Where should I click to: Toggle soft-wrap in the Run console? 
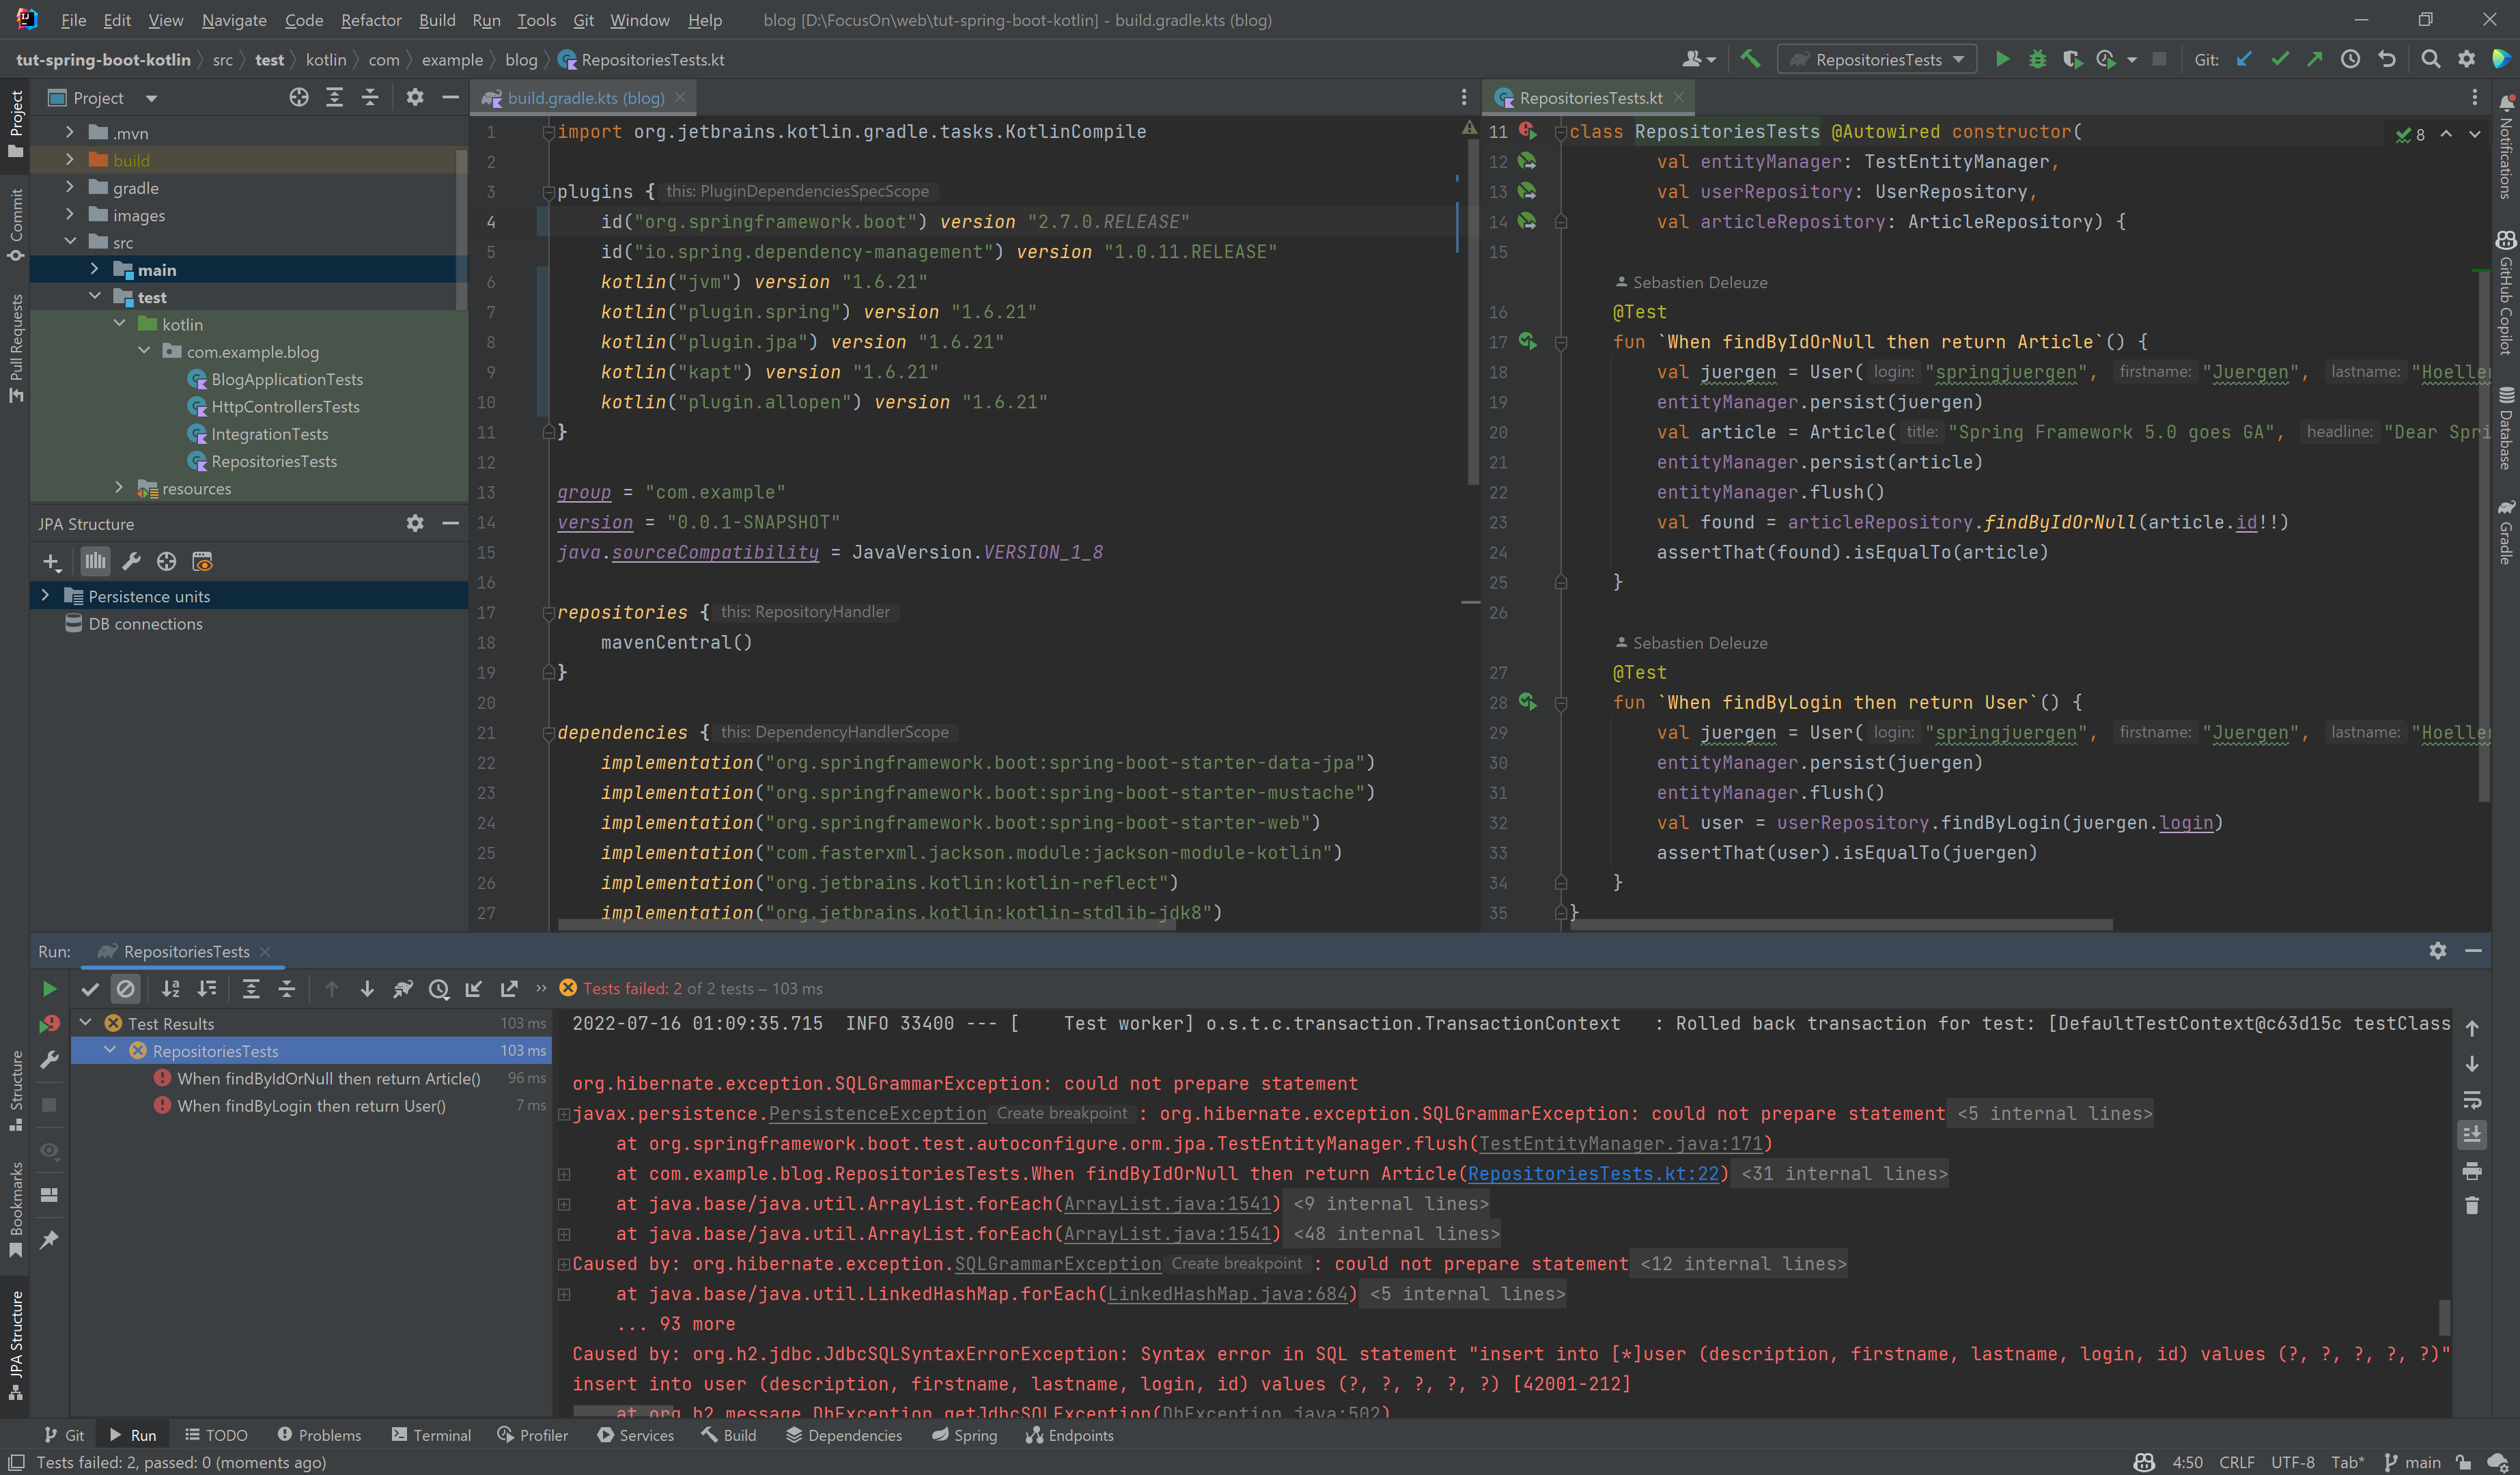(x=2472, y=1100)
